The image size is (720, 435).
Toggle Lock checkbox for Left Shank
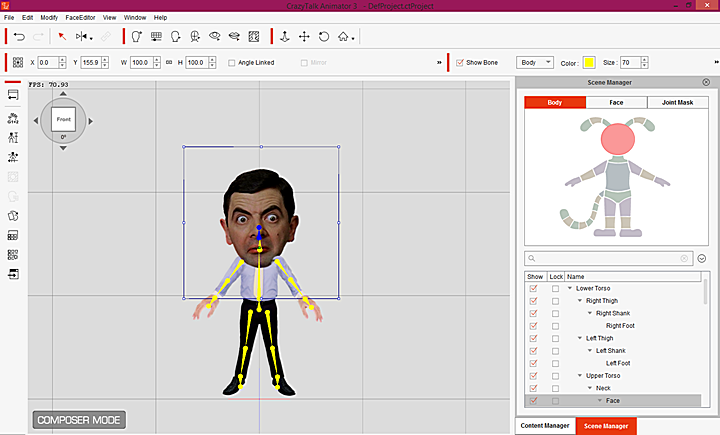coord(555,351)
